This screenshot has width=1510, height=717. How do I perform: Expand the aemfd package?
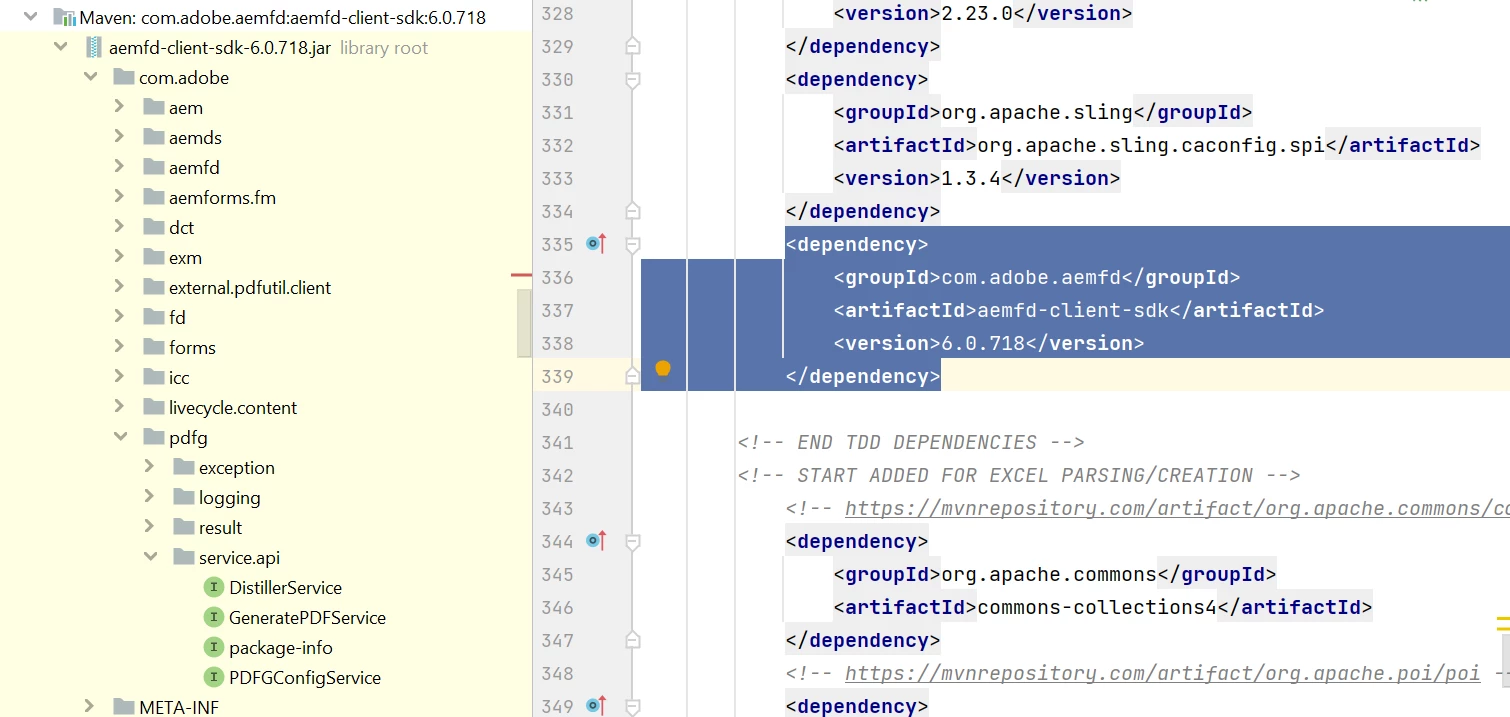click(119, 167)
